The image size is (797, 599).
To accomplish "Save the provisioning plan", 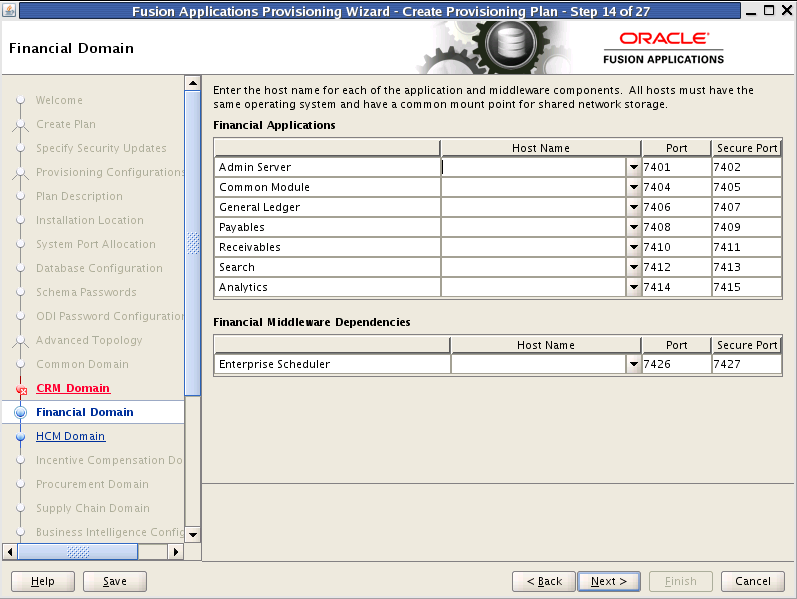I will tap(115, 581).
